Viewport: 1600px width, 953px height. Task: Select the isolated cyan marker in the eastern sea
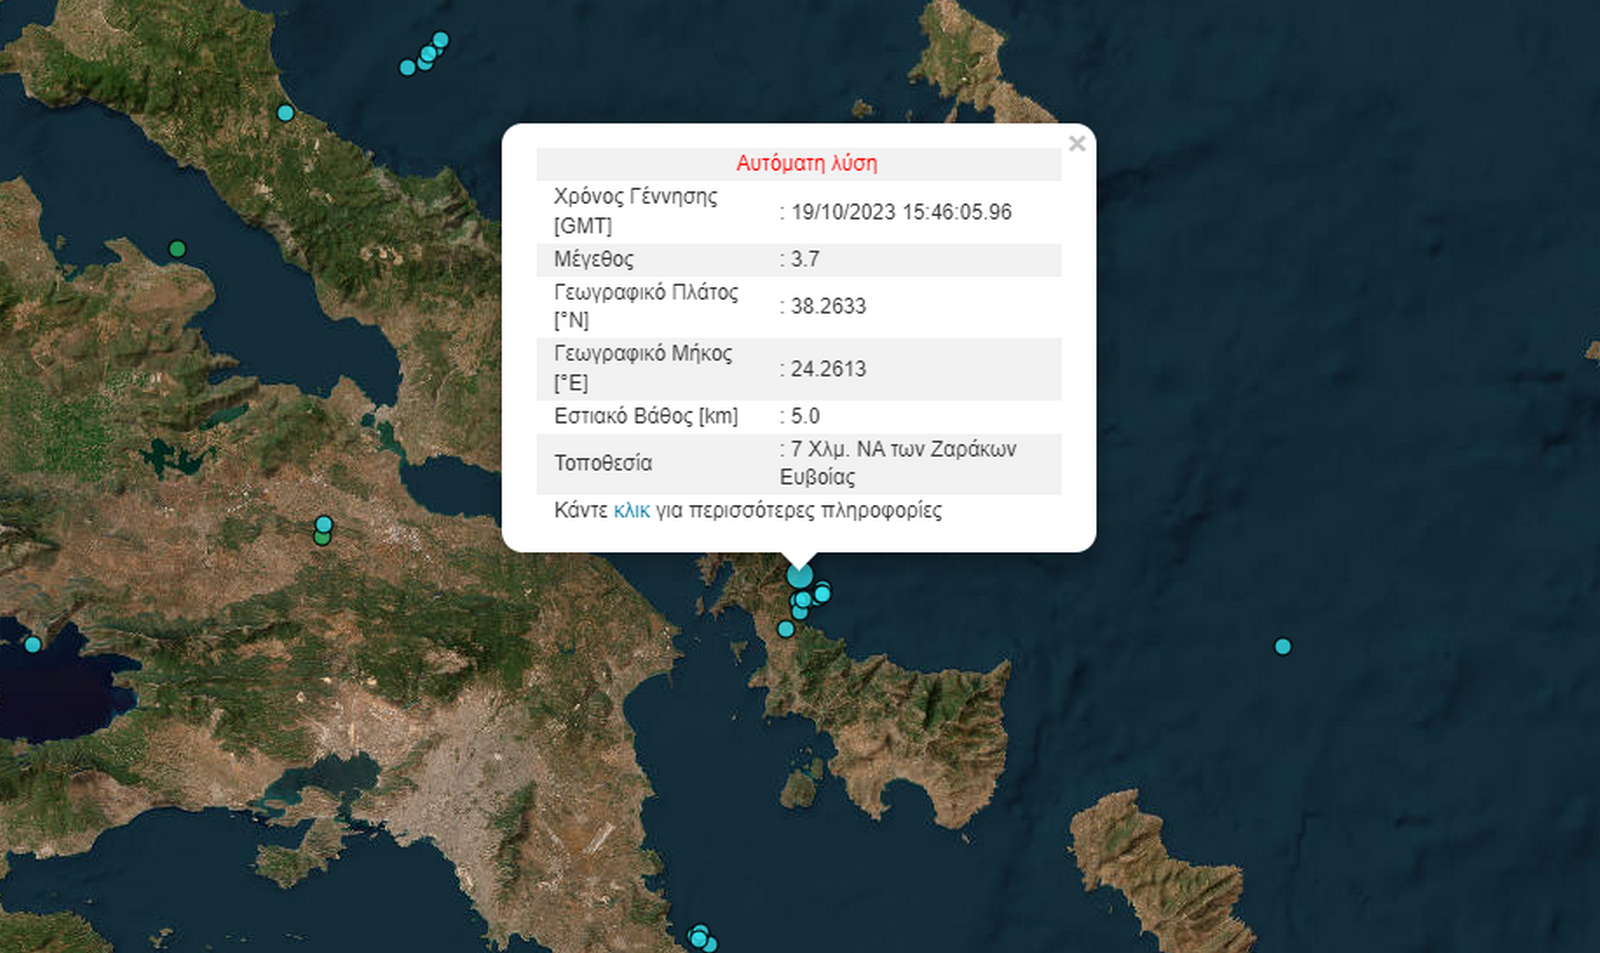1283,647
